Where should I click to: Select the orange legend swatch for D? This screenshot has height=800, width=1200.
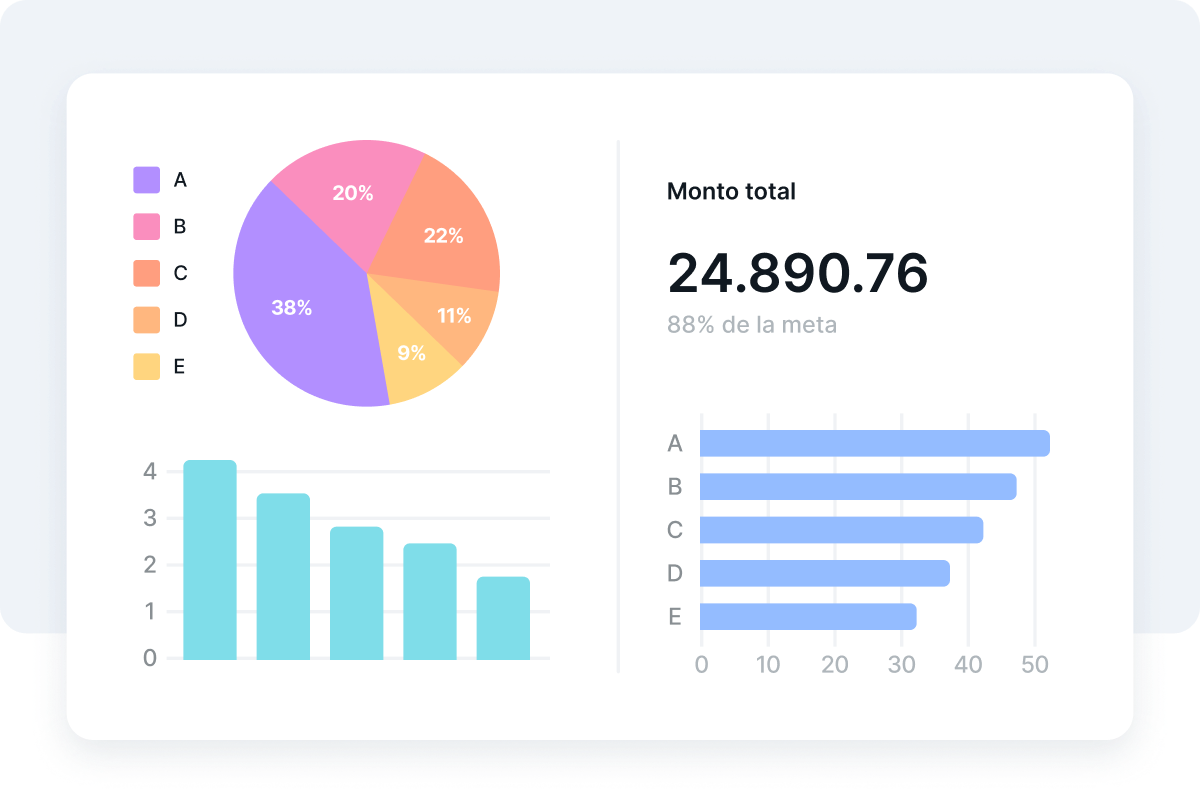(x=147, y=320)
